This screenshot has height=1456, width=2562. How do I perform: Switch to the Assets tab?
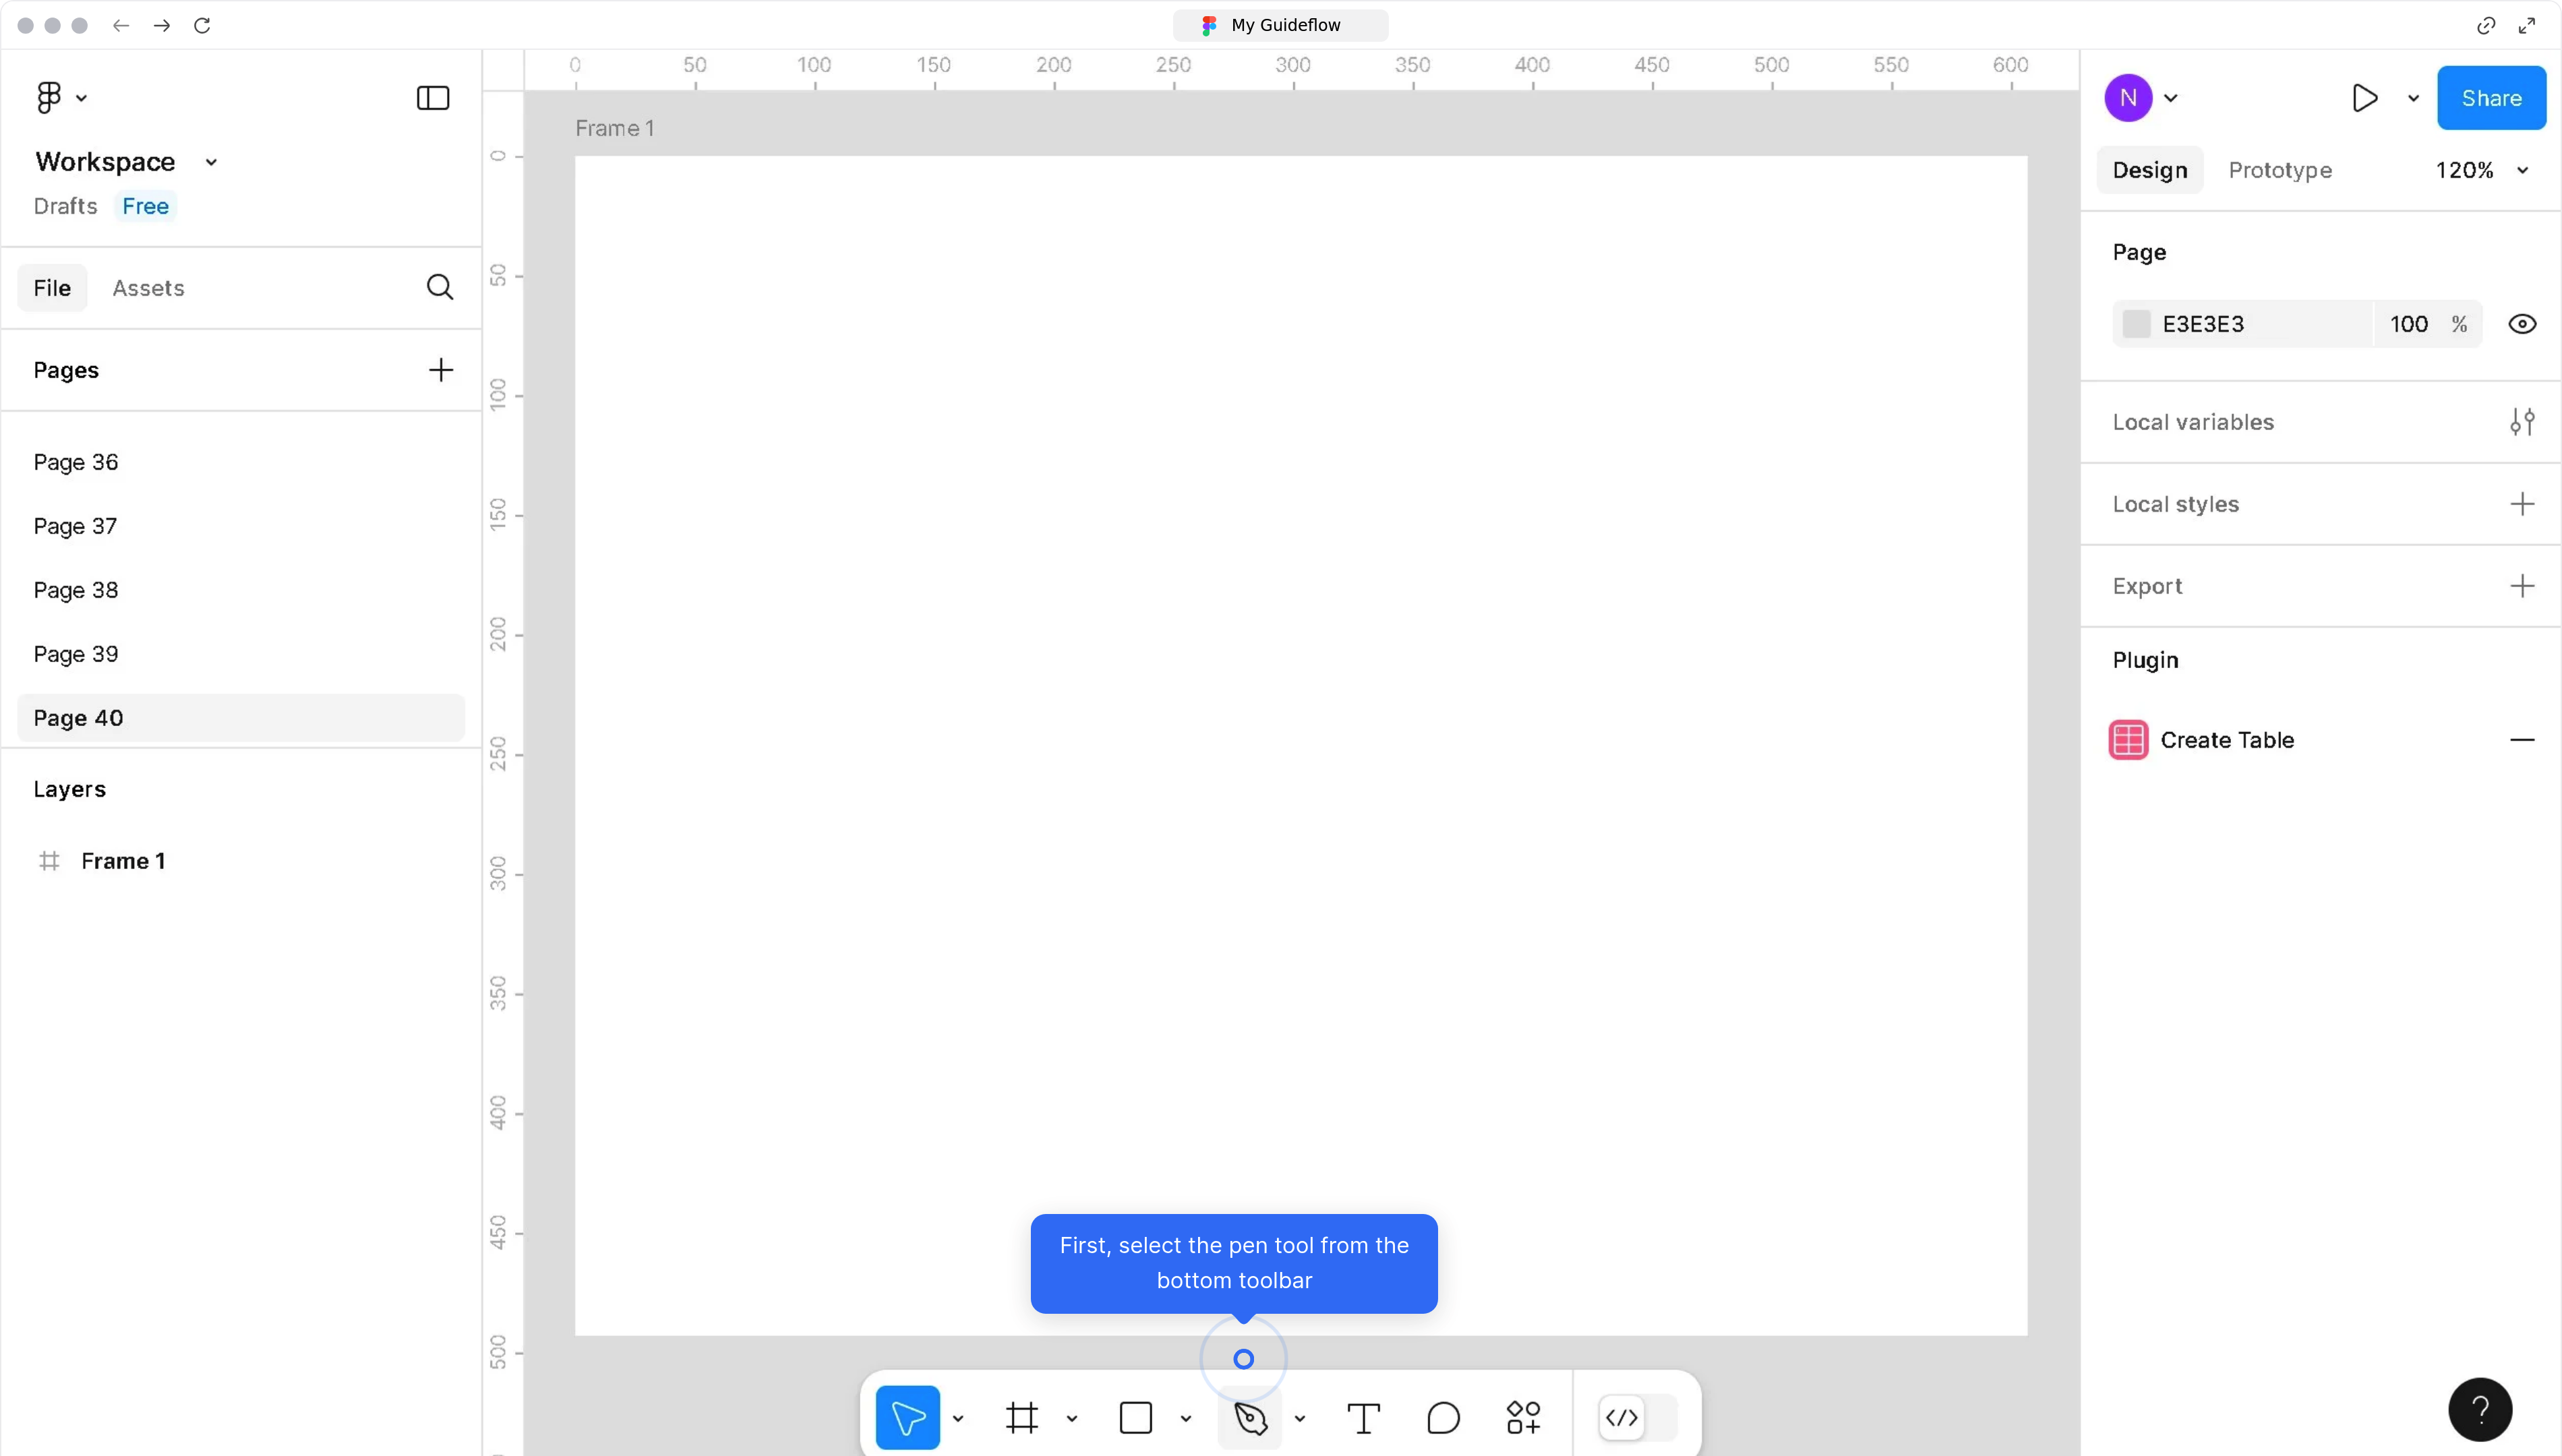[x=148, y=287]
